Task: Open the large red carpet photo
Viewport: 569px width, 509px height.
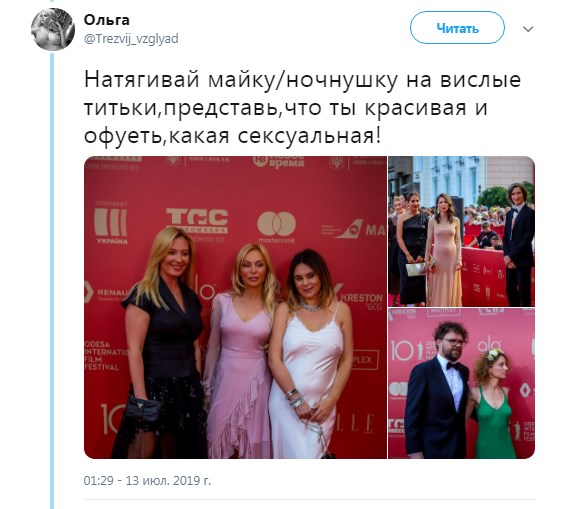Action: coord(235,307)
